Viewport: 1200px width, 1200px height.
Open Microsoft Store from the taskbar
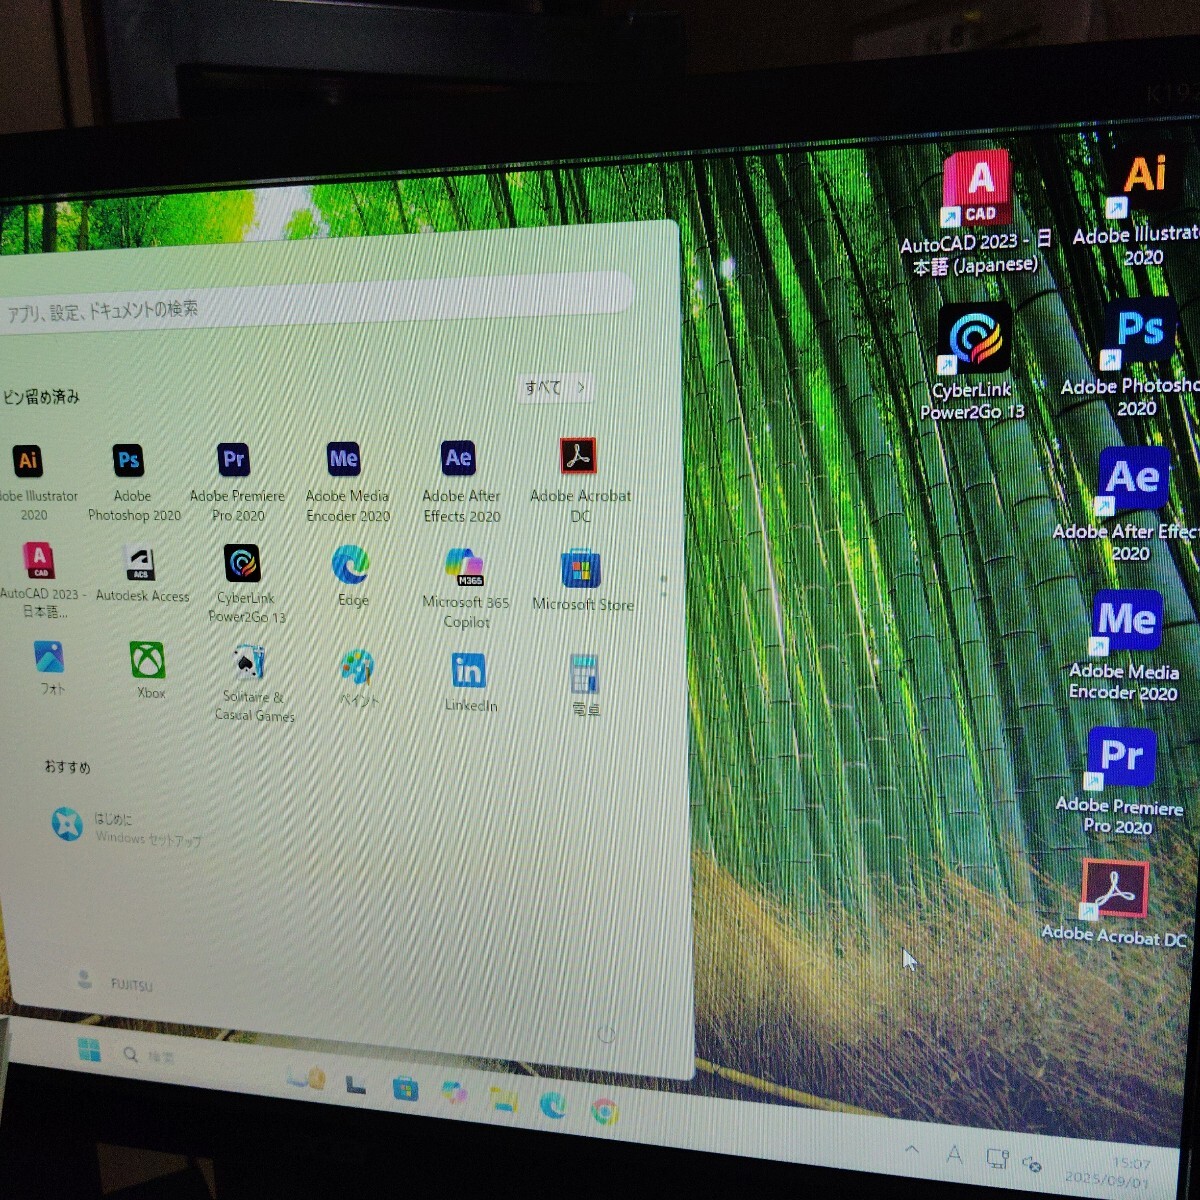pos(405,1087)
